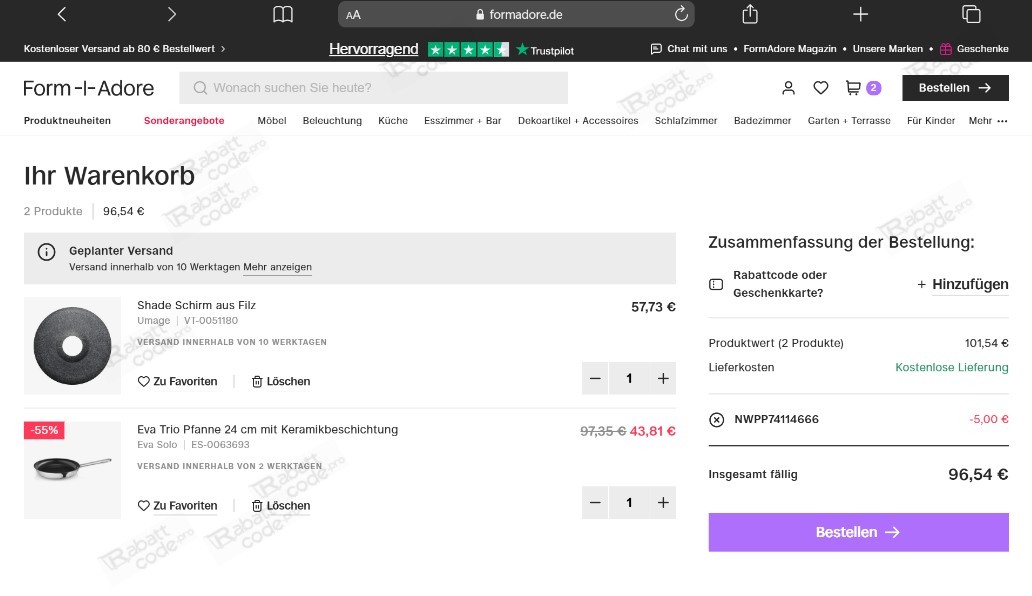Select quantity field of Shade Schirm
The image size is (1032, 596).
coord(629,378)
